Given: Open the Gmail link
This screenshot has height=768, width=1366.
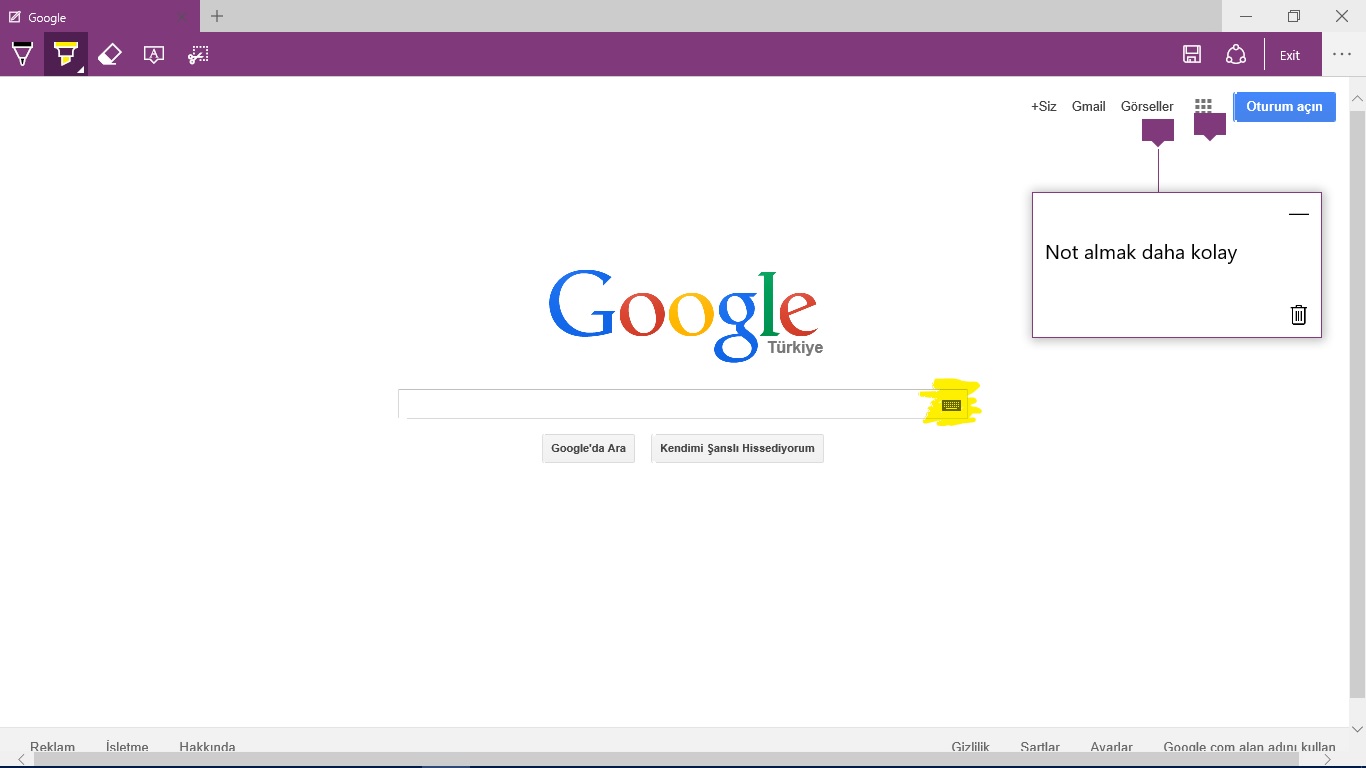Looking at the screenshot, I should pos(1088,107).
